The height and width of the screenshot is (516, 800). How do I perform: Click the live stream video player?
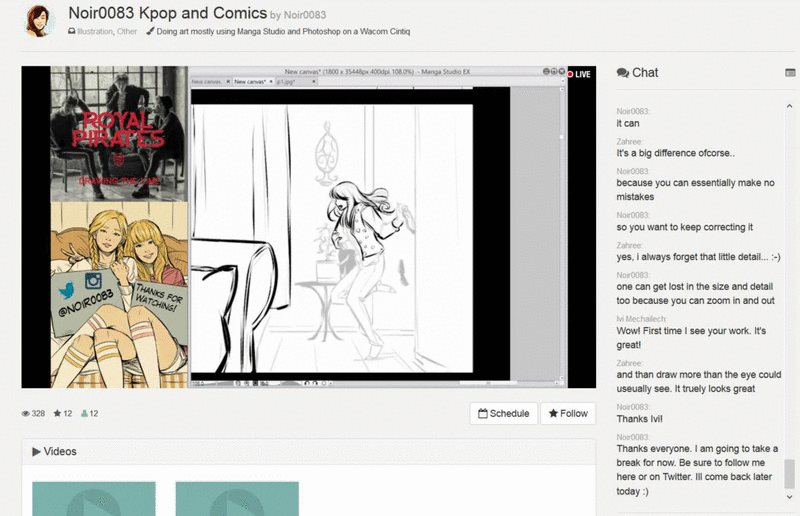[309, 227]
